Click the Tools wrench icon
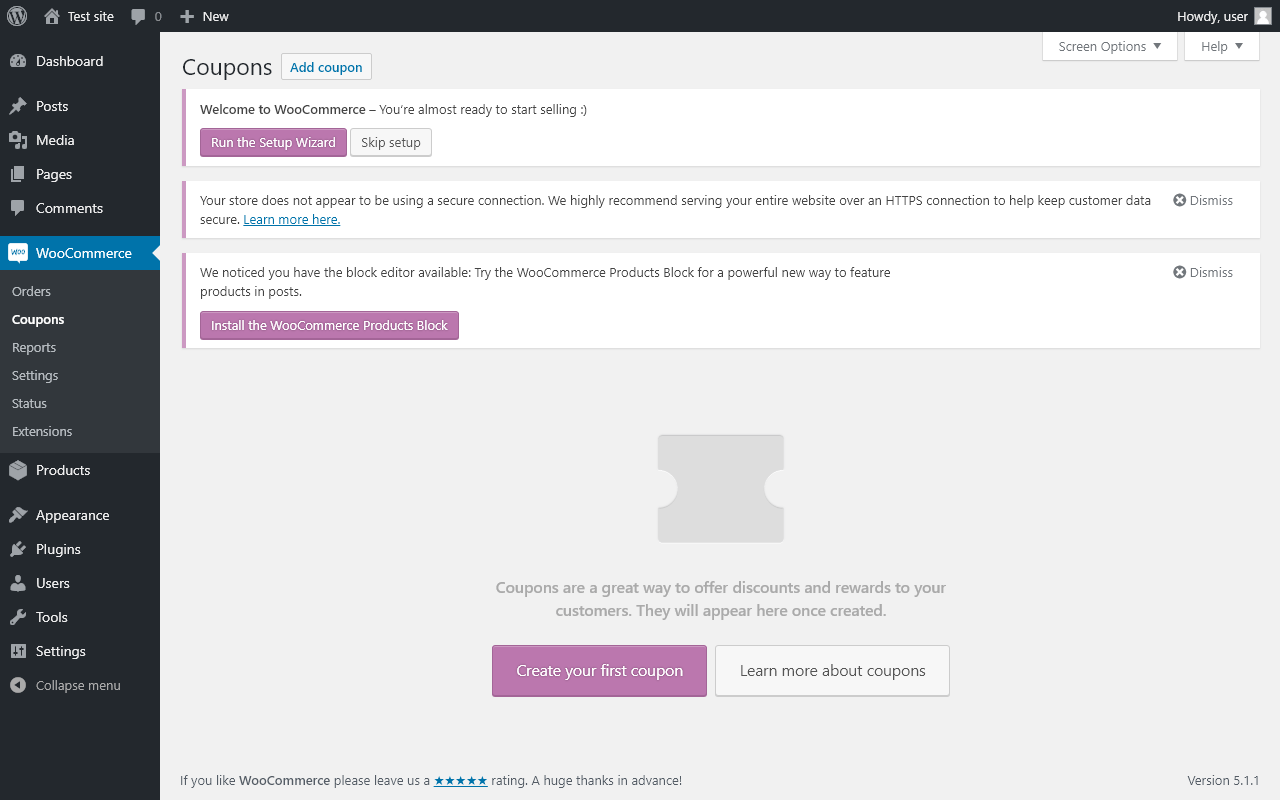1280x800 pixels. 18,617
